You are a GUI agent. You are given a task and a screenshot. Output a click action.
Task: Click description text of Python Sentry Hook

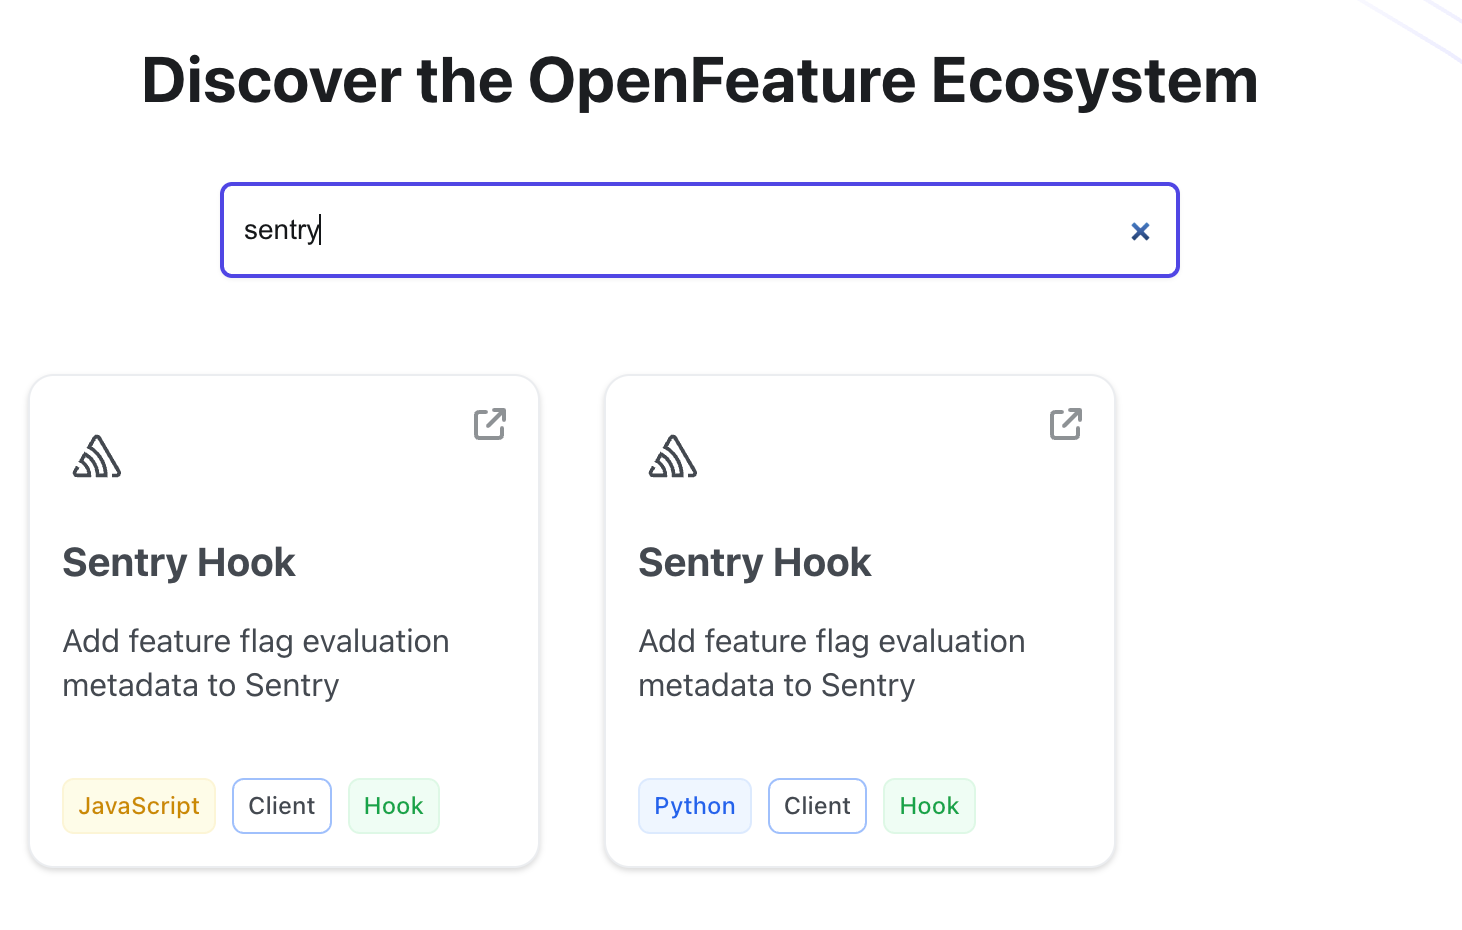coord(831,663)
